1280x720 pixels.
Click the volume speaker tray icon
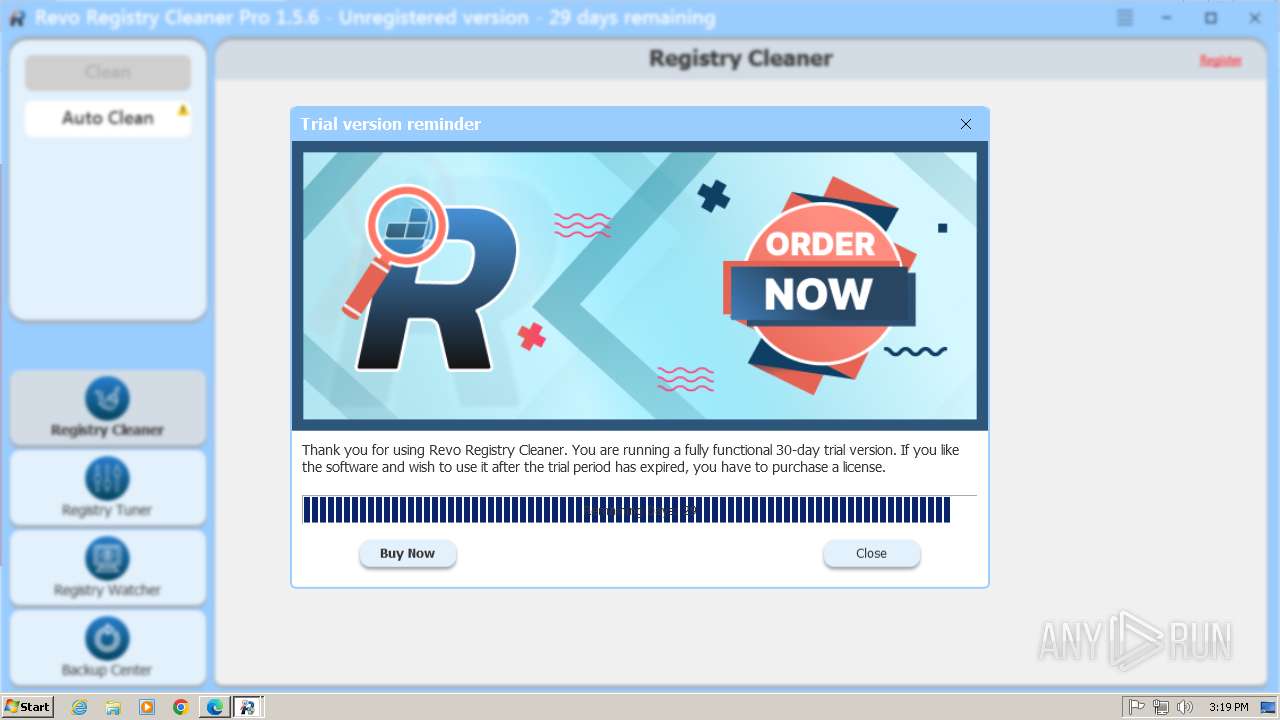point(1185,707)
